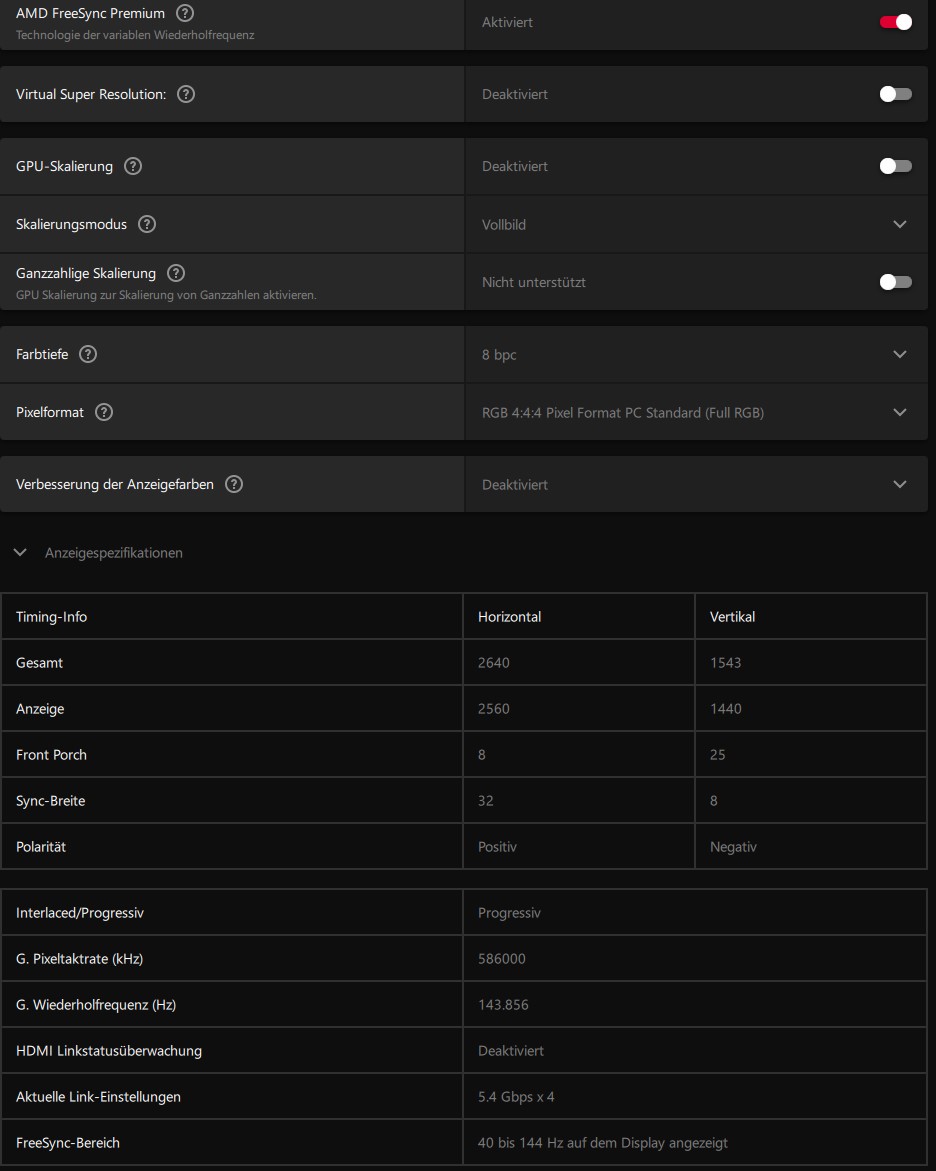The image size is (936, 1171).
Task: Toggle the Ganzzahlige Skalierung switch
Action: pos(895,282)
